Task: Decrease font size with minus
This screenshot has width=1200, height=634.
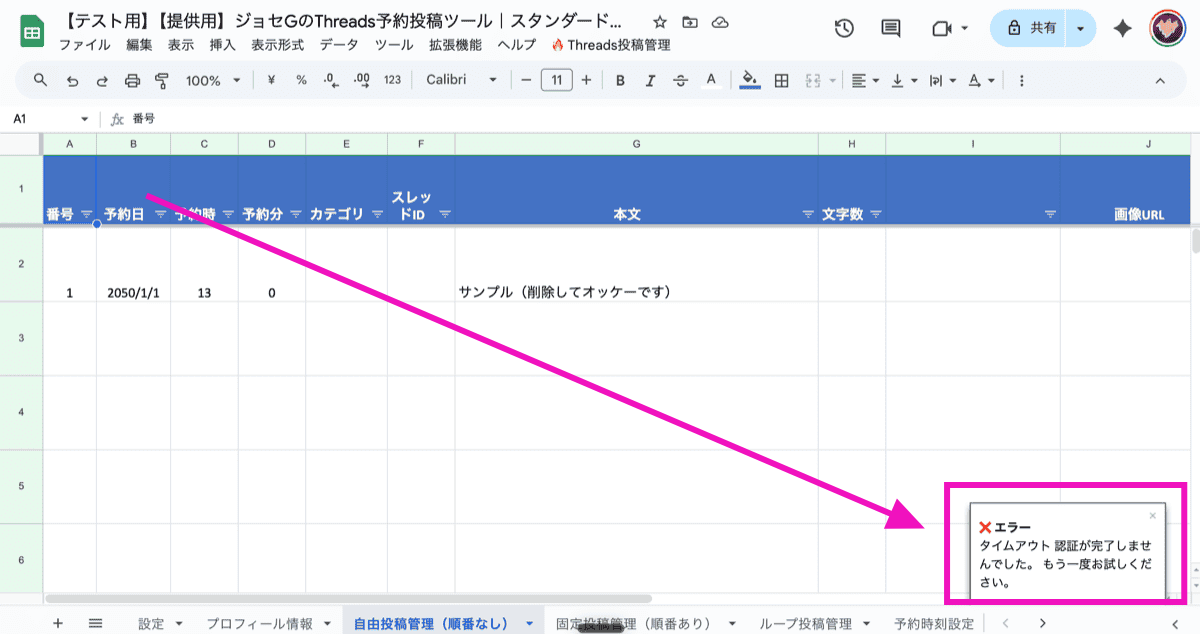Action: pos(526,80)
